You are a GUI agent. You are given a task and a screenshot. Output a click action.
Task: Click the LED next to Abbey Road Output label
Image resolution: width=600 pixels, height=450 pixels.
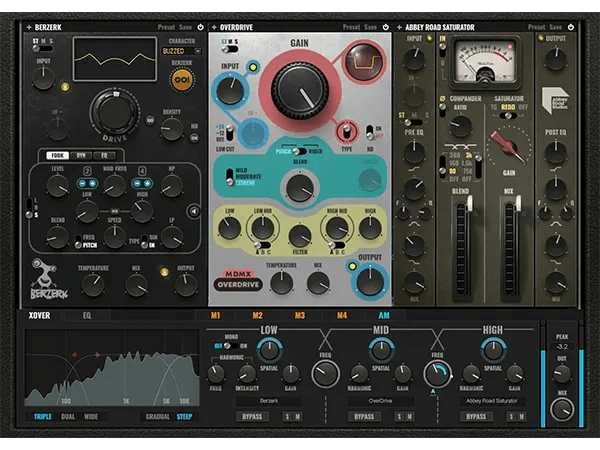coord(541,38)
